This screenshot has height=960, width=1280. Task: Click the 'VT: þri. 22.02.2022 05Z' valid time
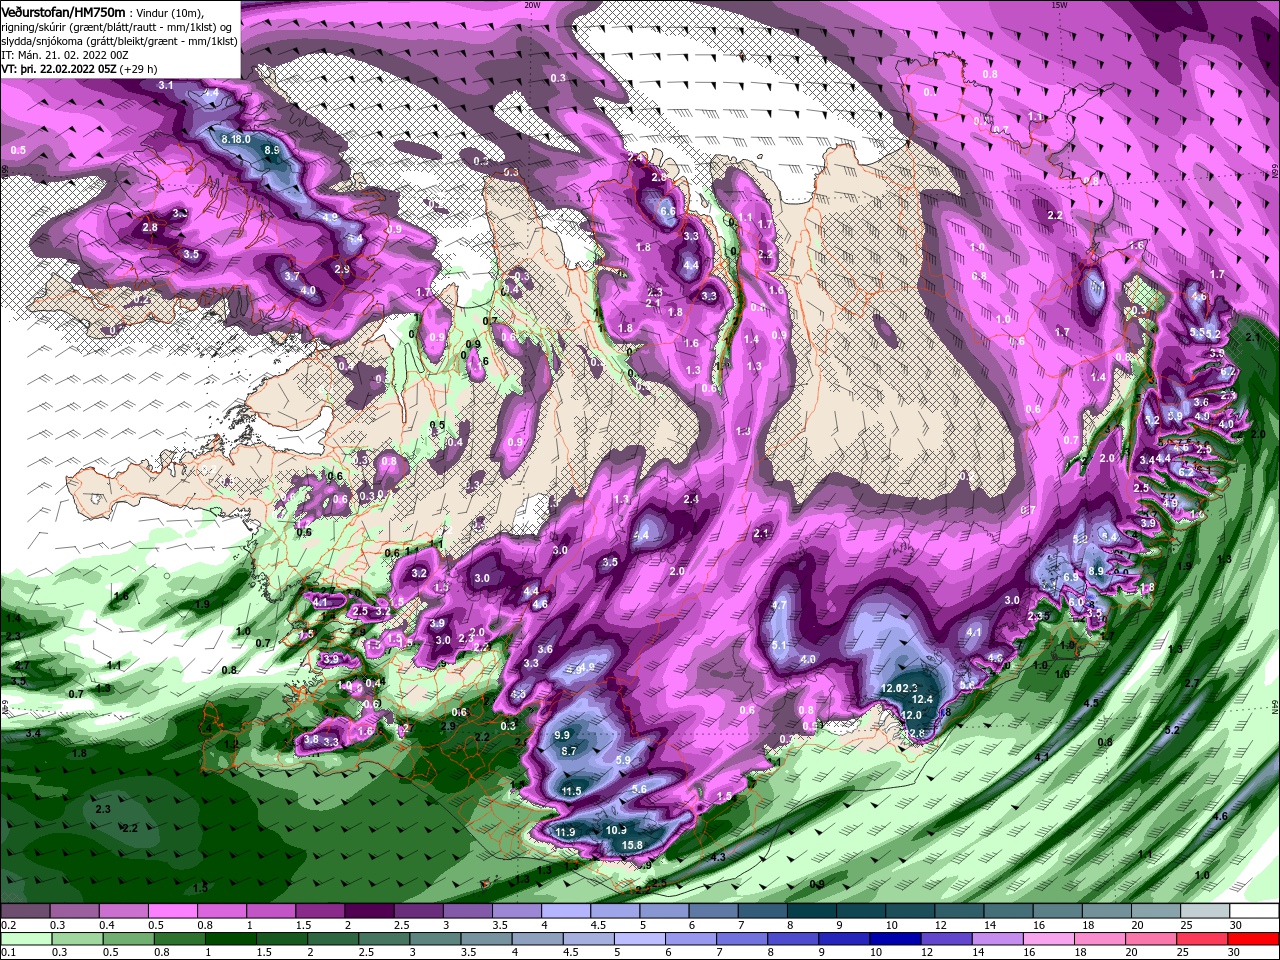click(59, 69)
